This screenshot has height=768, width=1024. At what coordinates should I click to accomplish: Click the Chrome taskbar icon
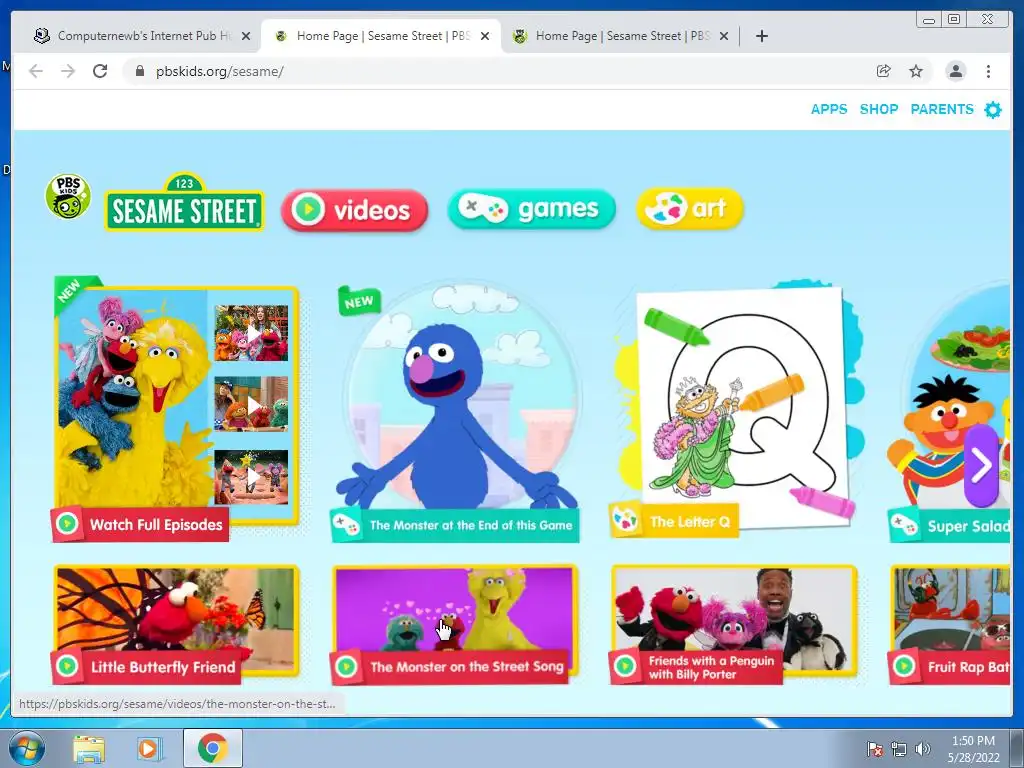click(x=213, y=748)
